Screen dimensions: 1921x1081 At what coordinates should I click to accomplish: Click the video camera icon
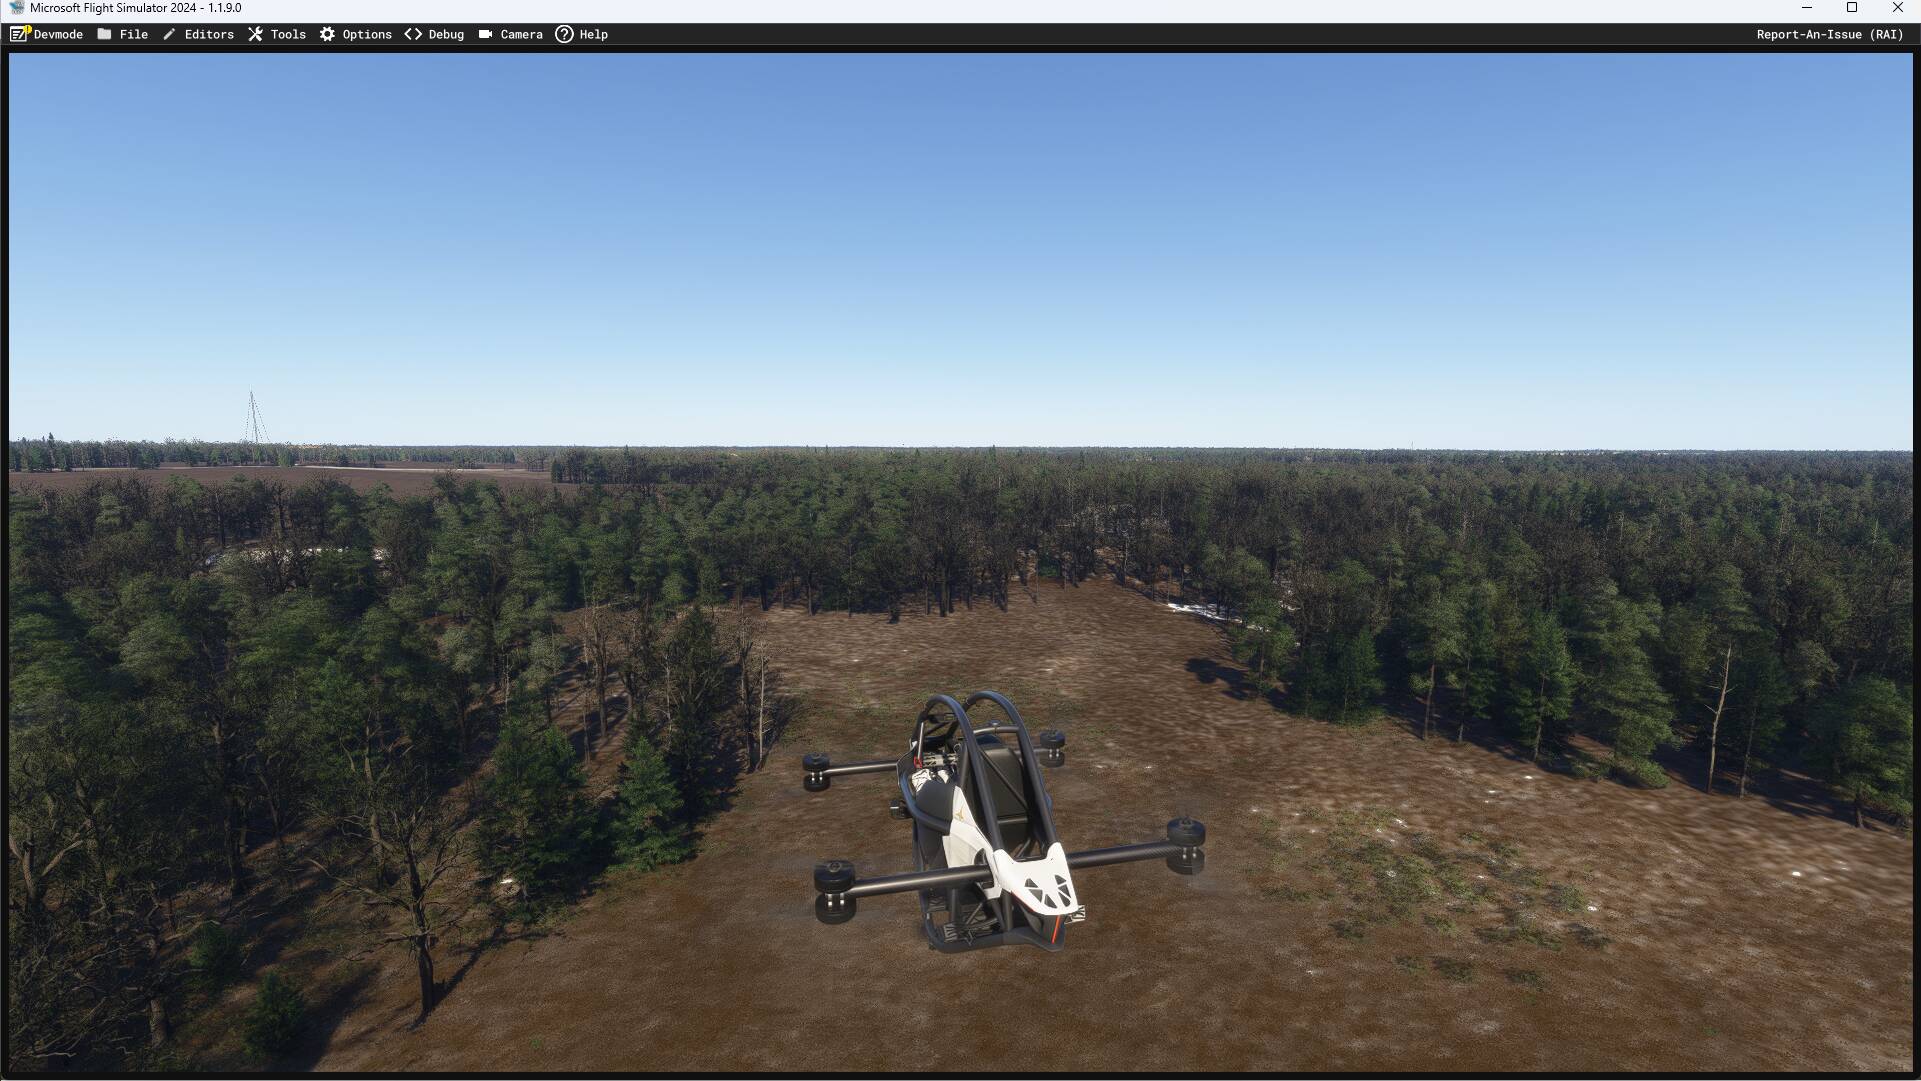coord(485,34)
